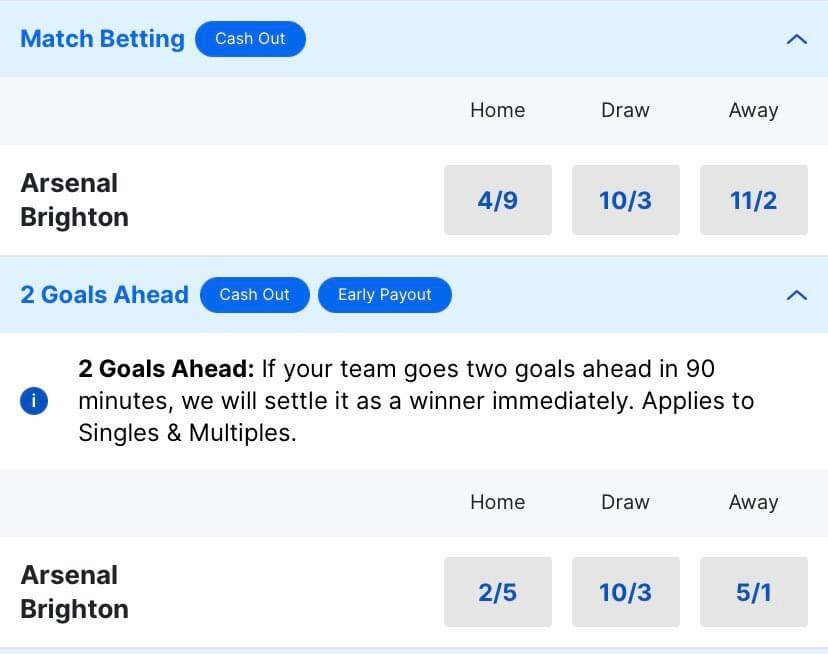This screenshot has height=654, width=828.
Task: Select the 5/1 away odds
Action: [754, 592]
